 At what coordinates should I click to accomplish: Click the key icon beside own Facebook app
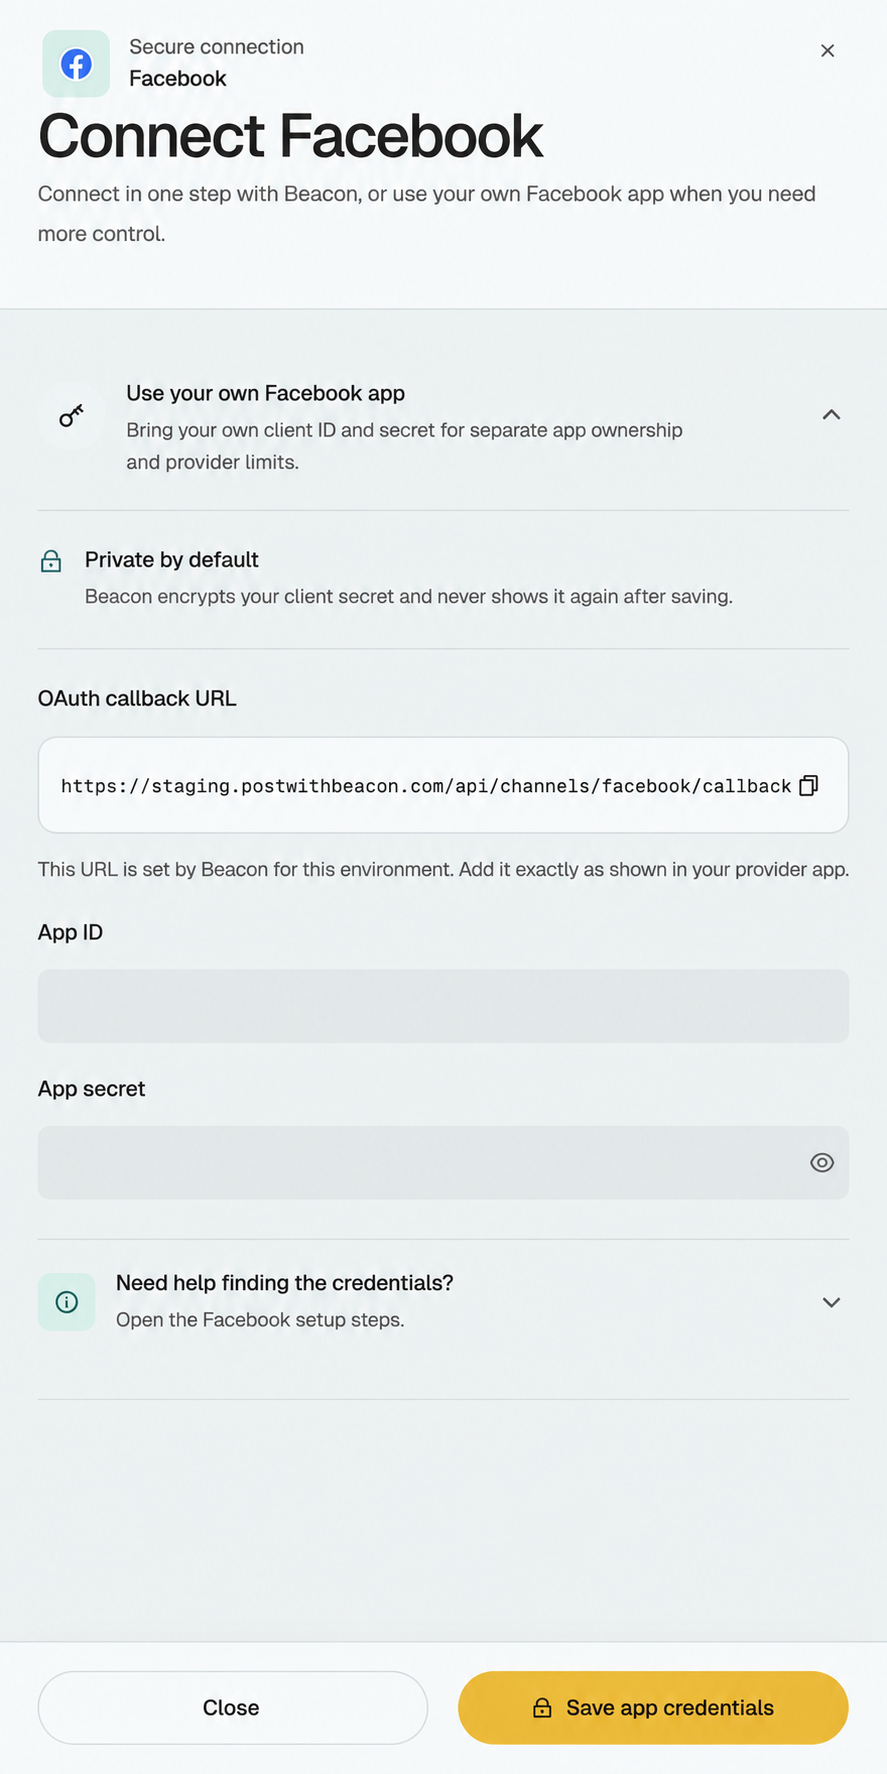[71, 415]
